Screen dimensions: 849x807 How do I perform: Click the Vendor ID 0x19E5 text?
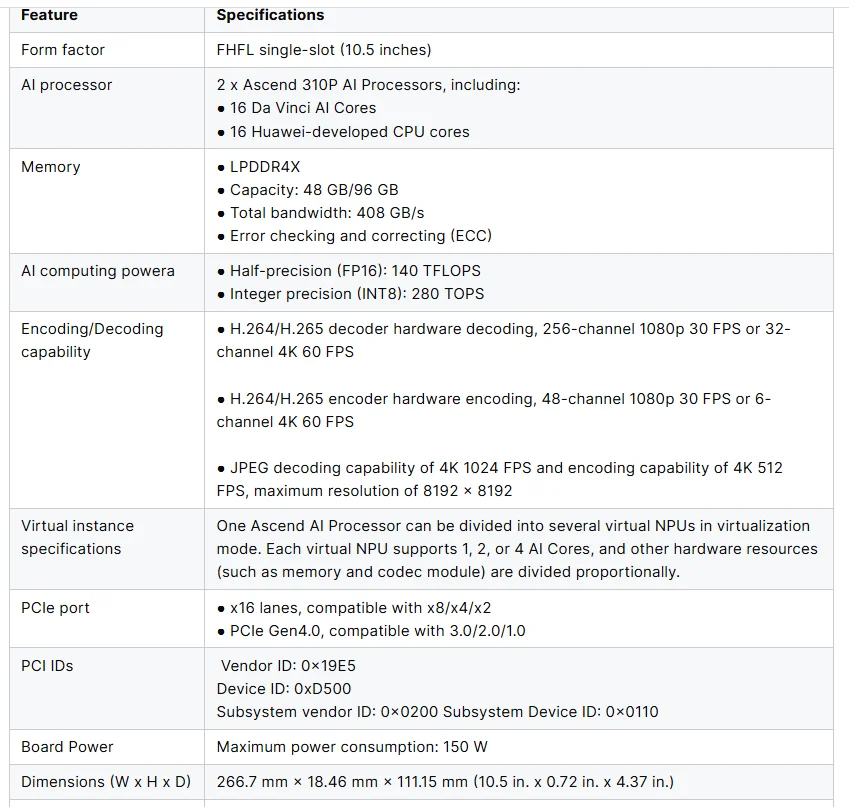pyautogui.click(x=288, y=666)
